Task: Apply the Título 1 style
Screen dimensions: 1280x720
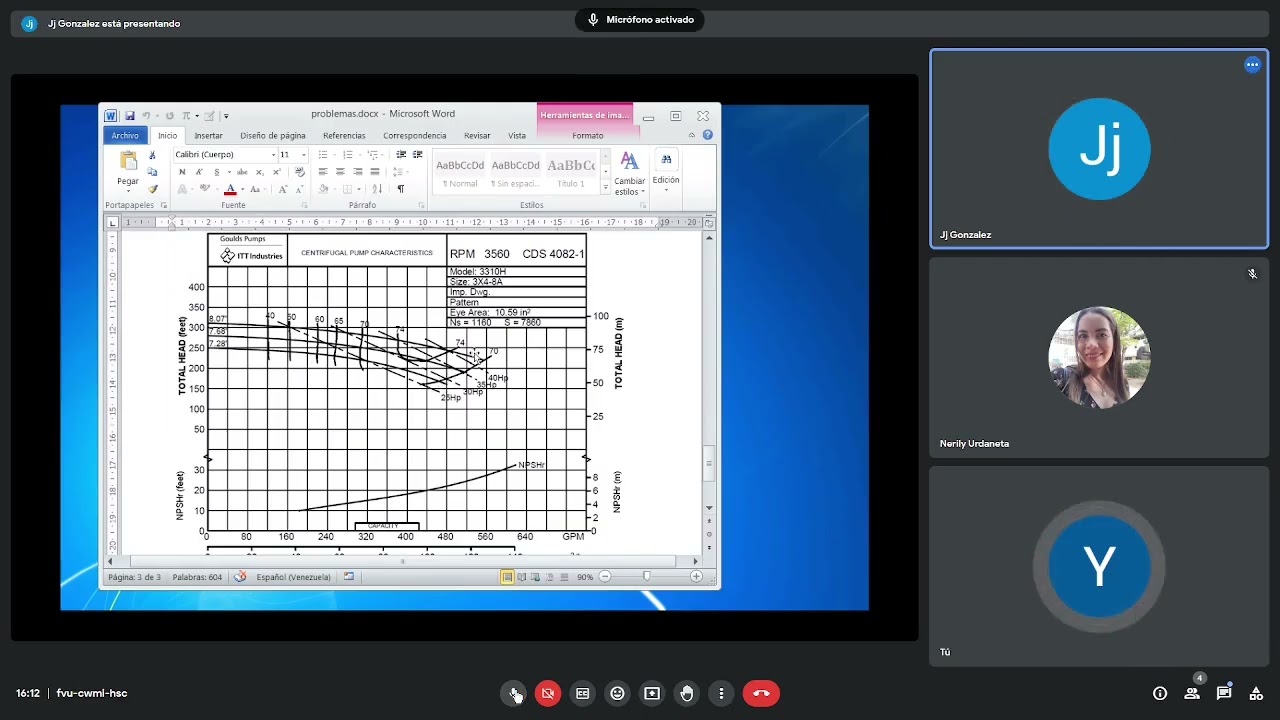Action: (571, 173)
